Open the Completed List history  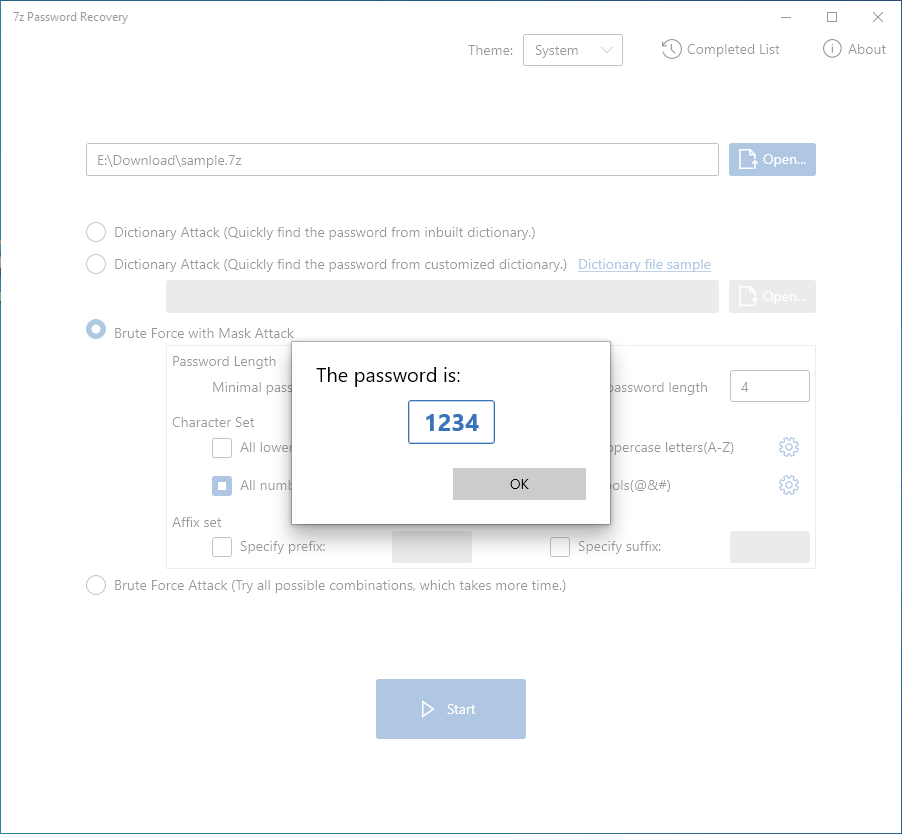tap(720, 49)
